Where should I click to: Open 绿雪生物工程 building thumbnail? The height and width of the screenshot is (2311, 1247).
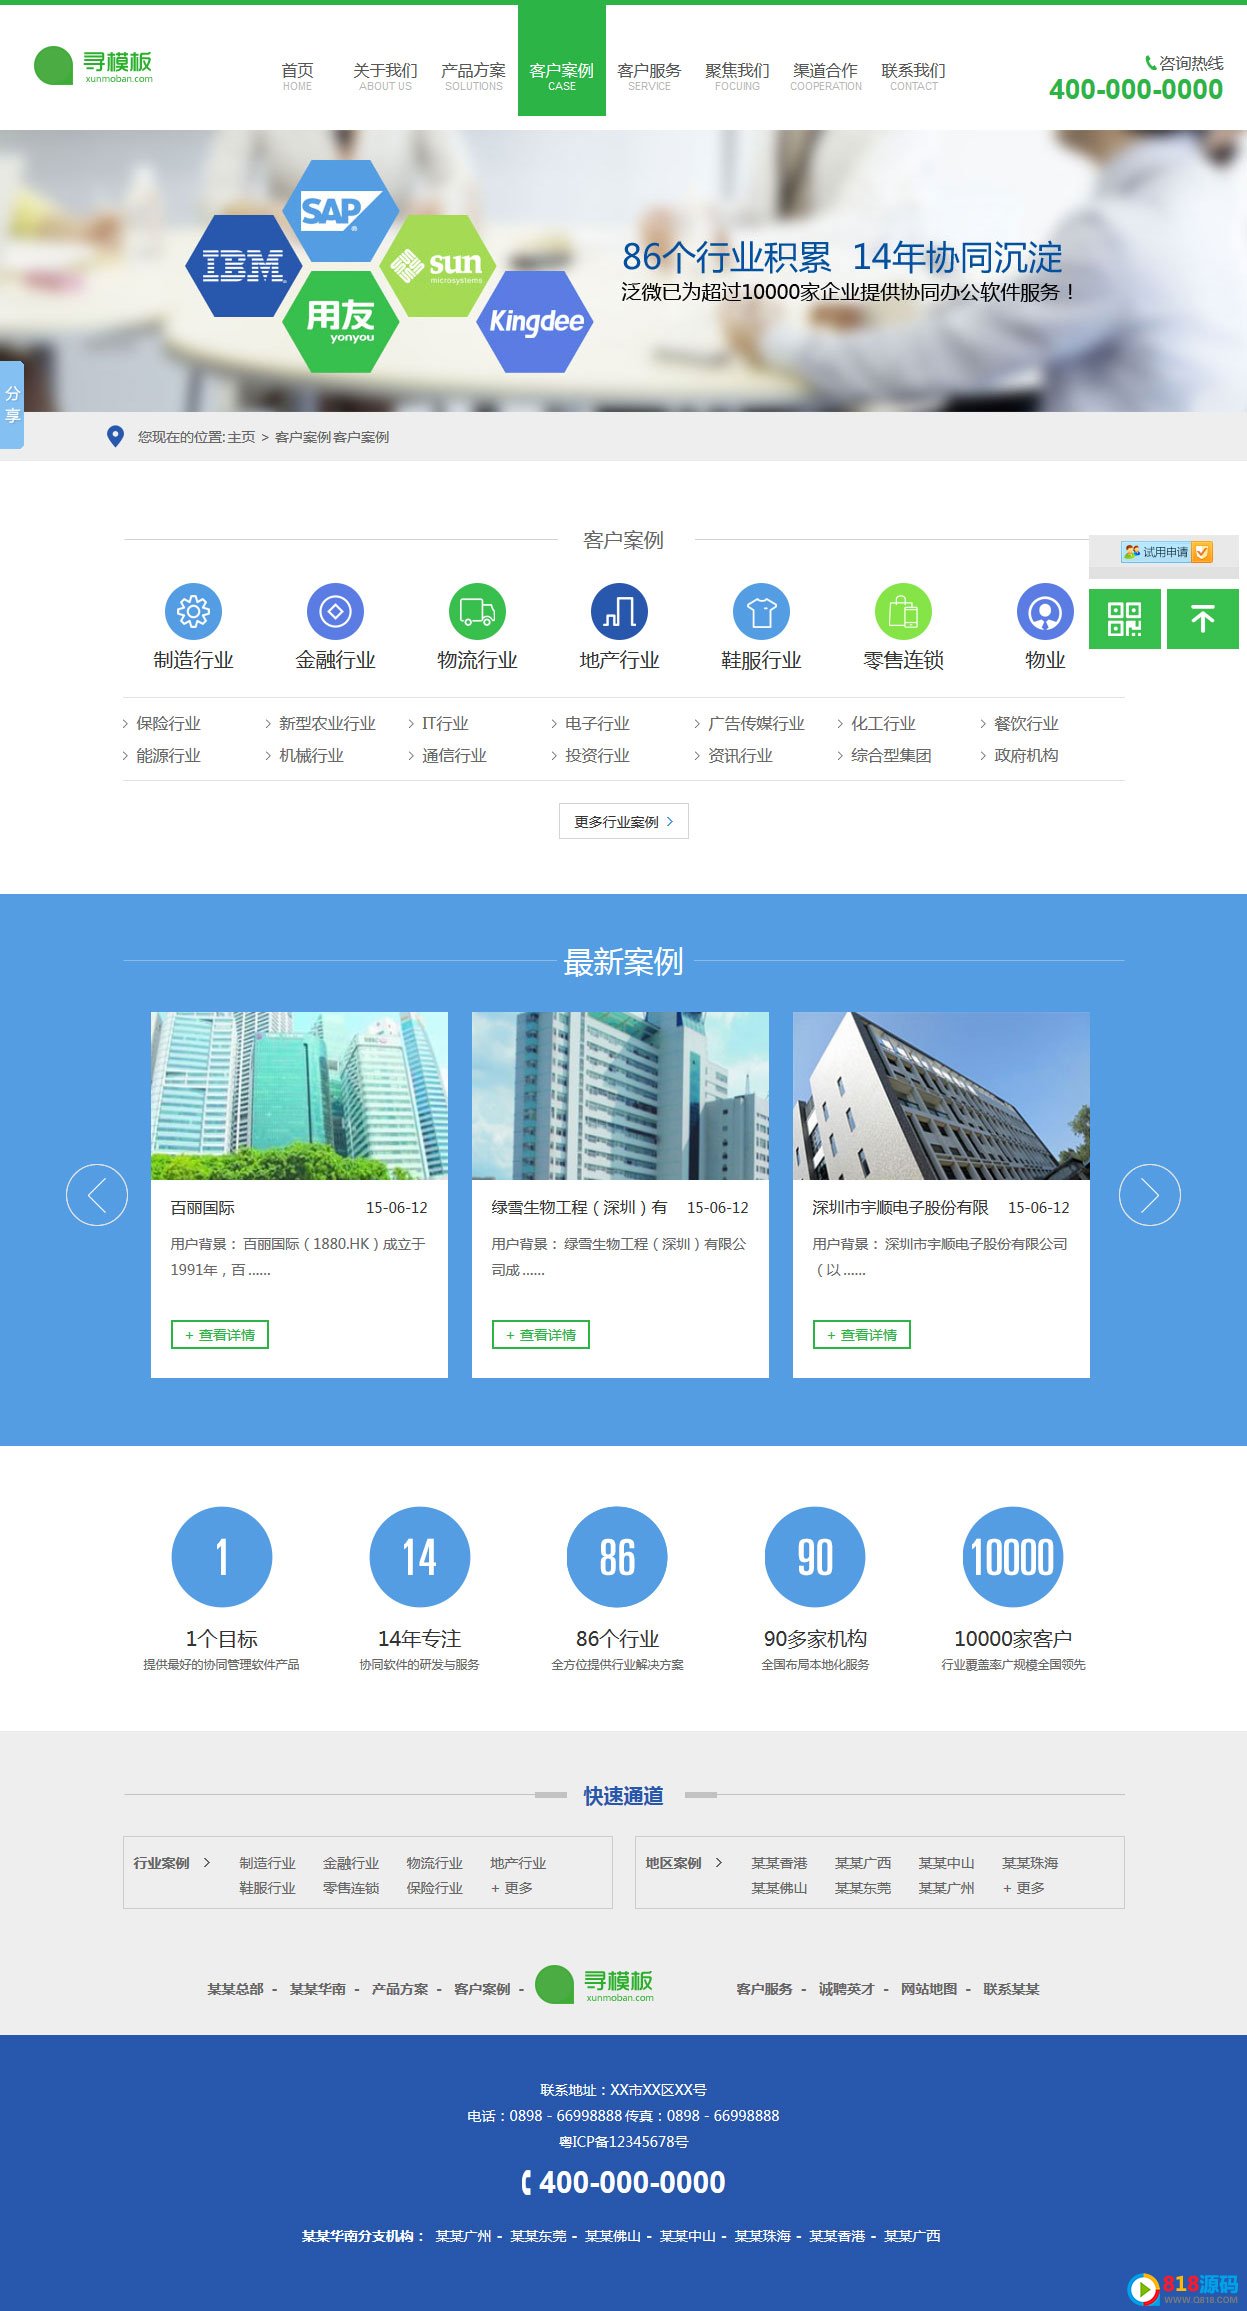(x=620, y=1096)
